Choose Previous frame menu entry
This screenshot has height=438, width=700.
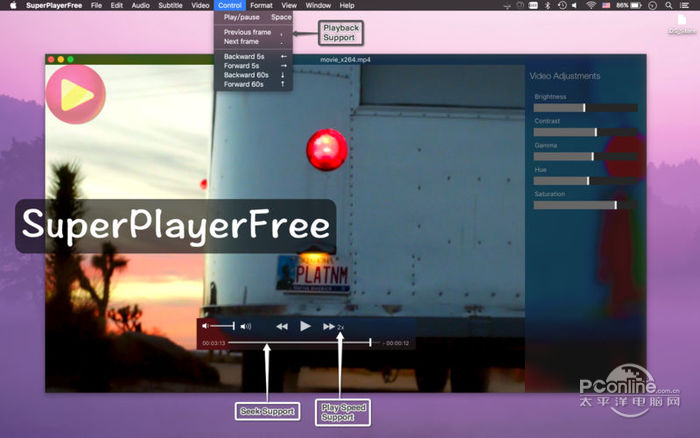[x=253, y=32]
